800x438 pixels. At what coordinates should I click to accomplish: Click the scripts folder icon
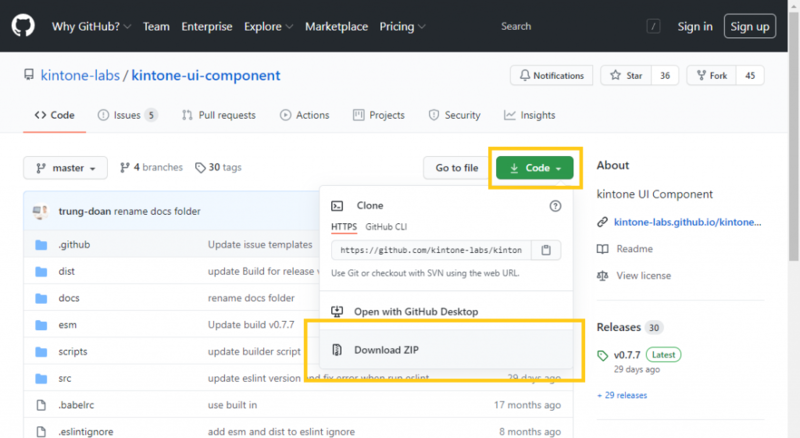point(41,352)
